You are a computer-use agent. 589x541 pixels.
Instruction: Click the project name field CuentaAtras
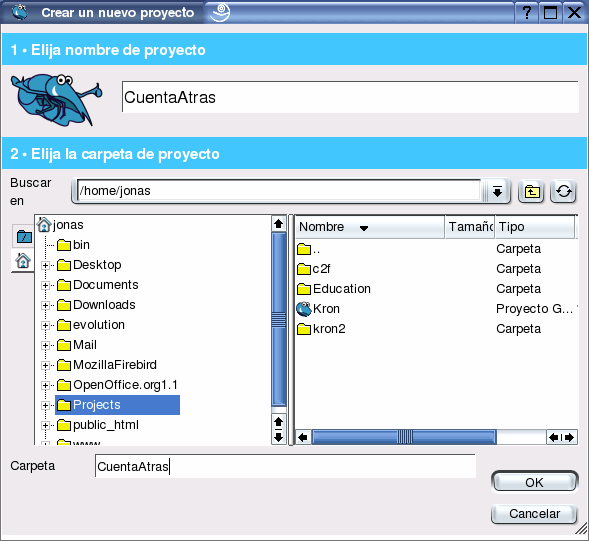350,97
